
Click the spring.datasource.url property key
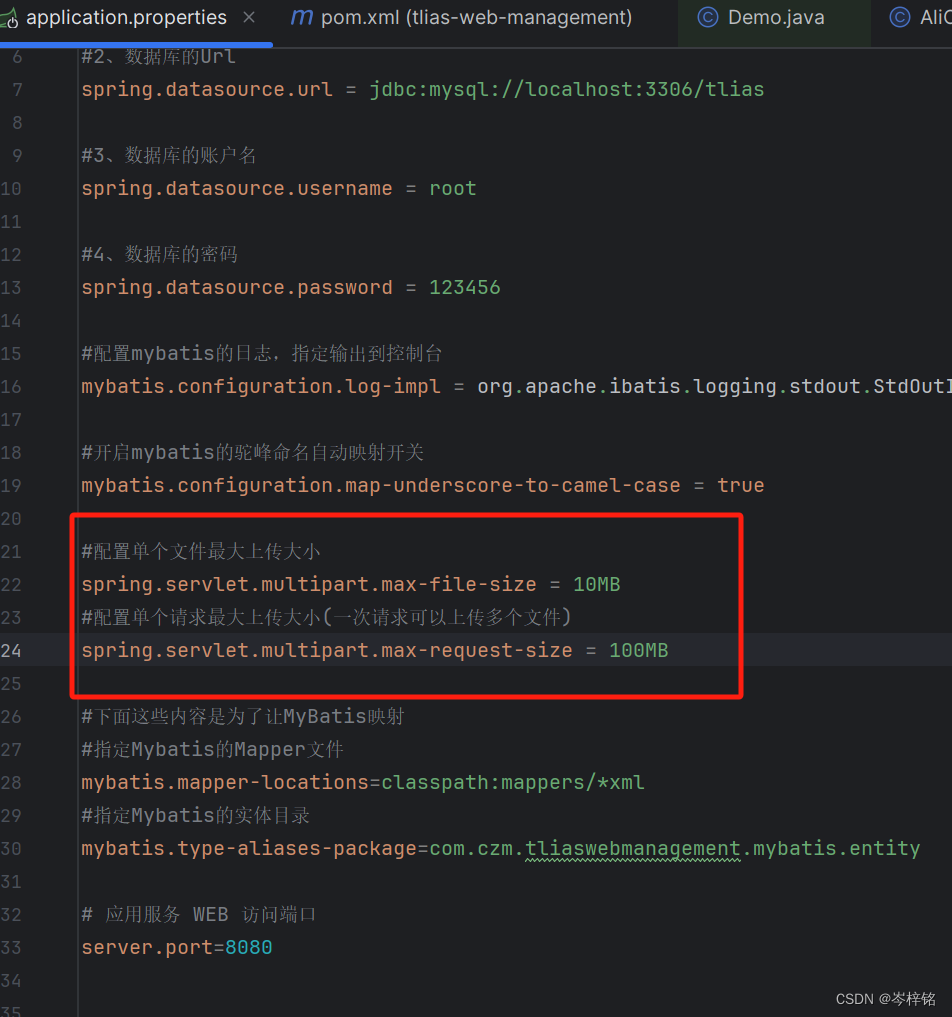pyautogui.click(x=207, y=90)
